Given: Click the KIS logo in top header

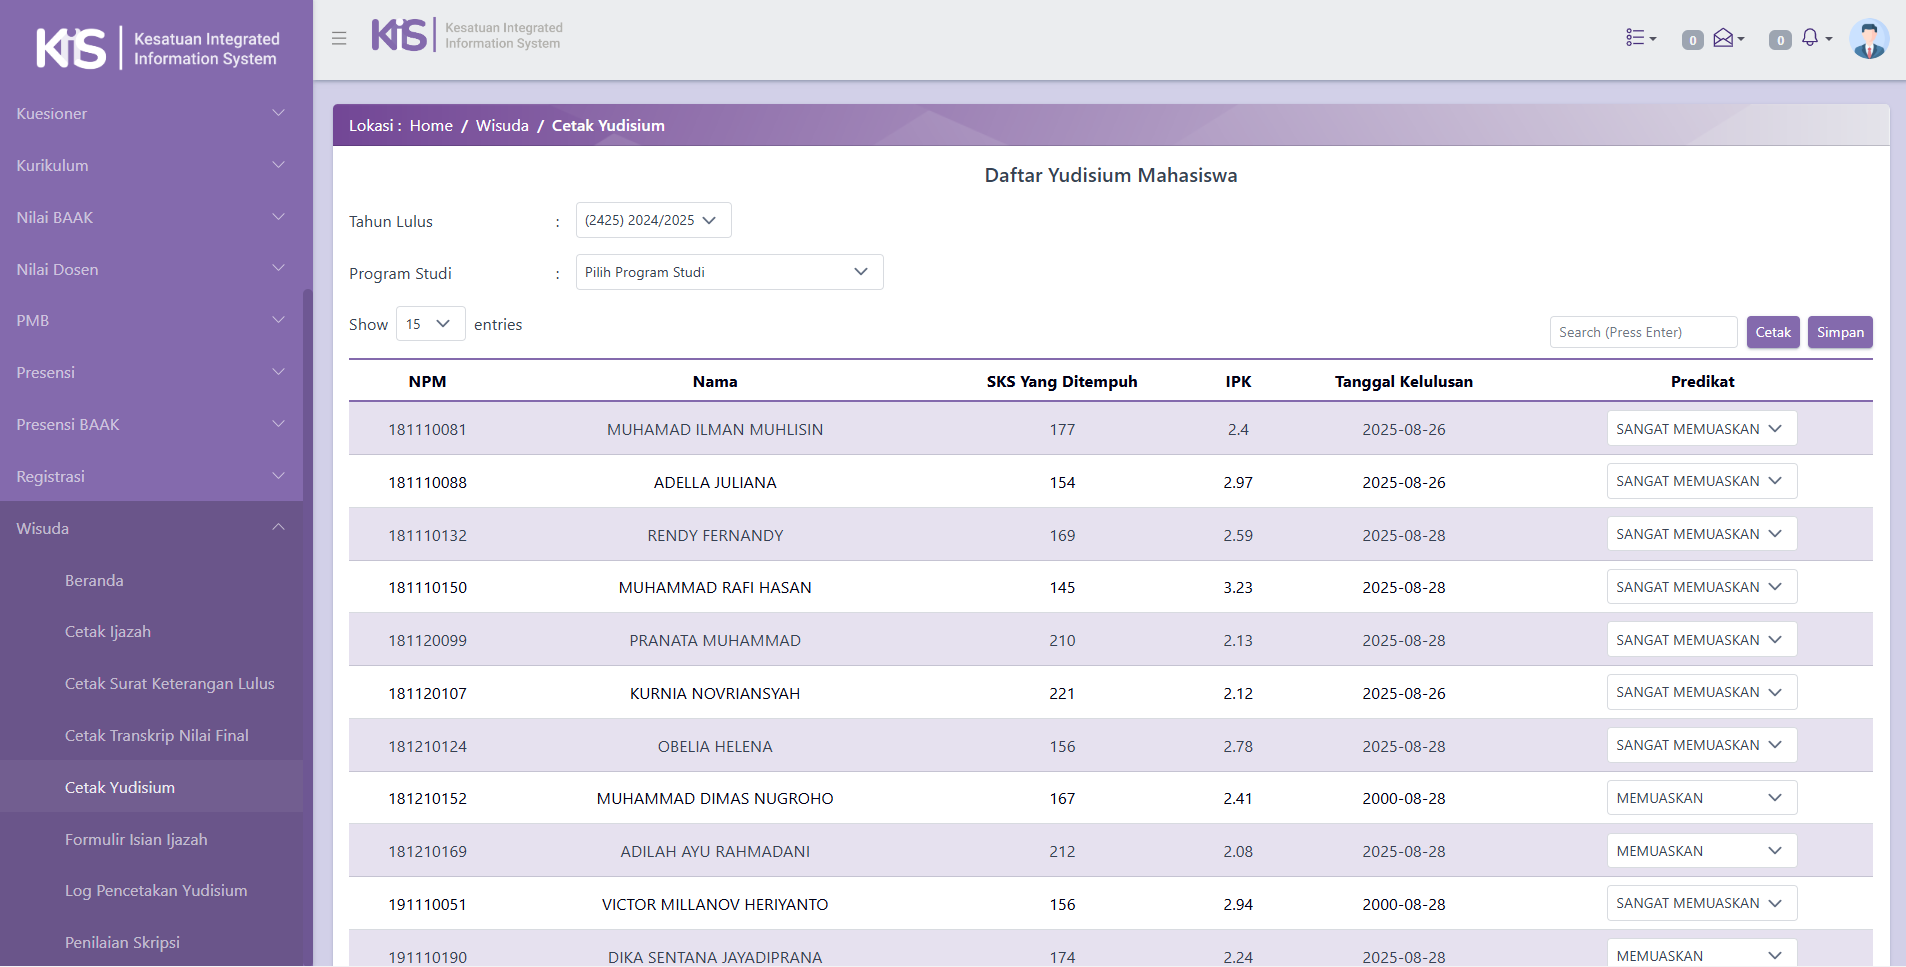Looking at the screenshot, I should [x=400, y=35].
